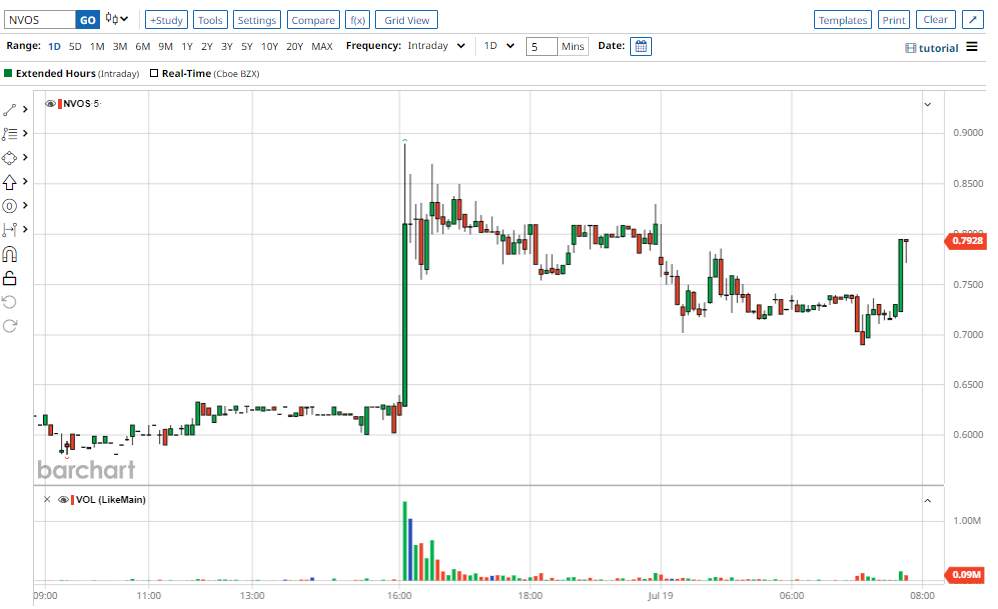This screenshot has width=998, height=609.
Task: Open chart Settings
Action: pyautogui.click(x=257, y=20)
